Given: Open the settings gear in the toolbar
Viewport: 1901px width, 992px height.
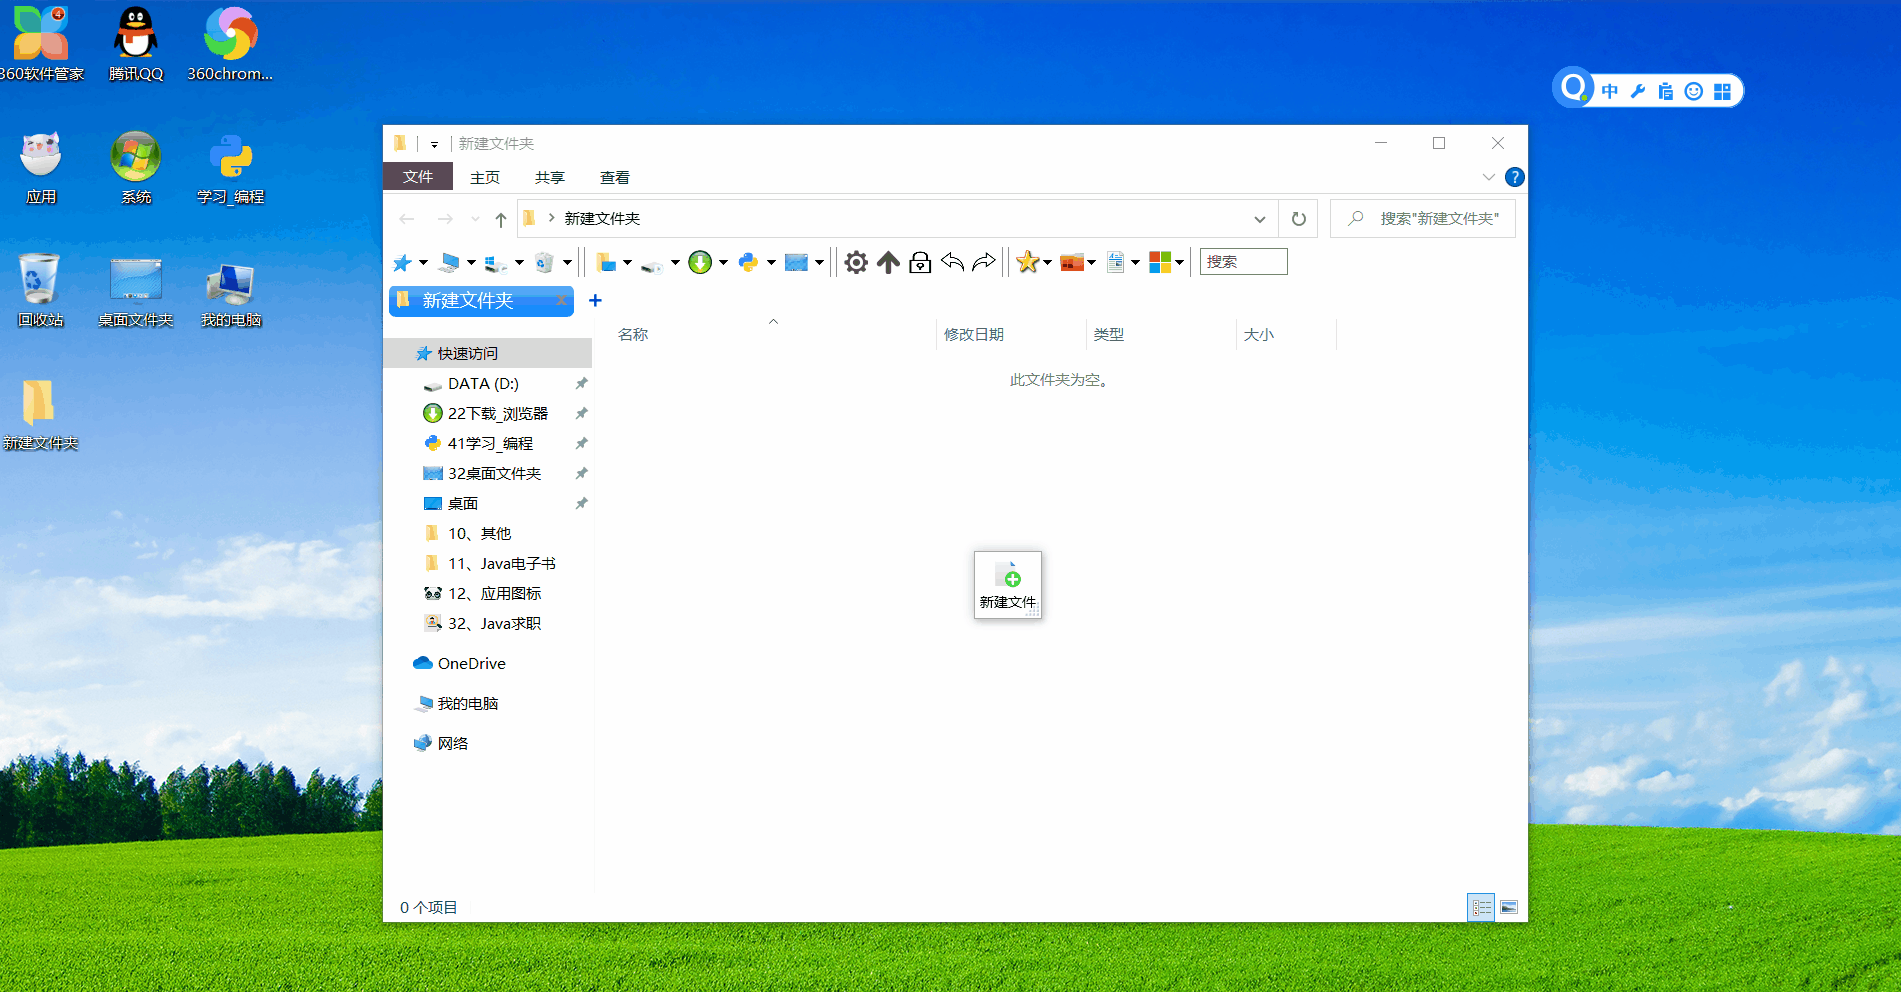Looking at the screenshot, I should (855, 261).
